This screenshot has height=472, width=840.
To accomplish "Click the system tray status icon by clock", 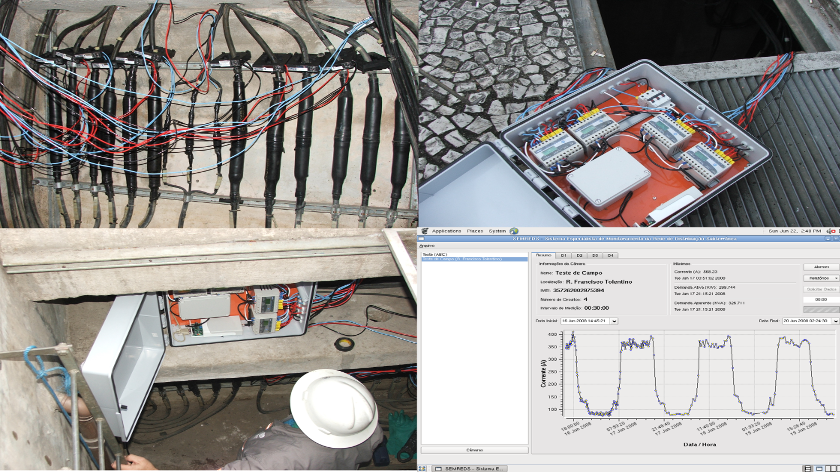I will (x=832, y=231).
